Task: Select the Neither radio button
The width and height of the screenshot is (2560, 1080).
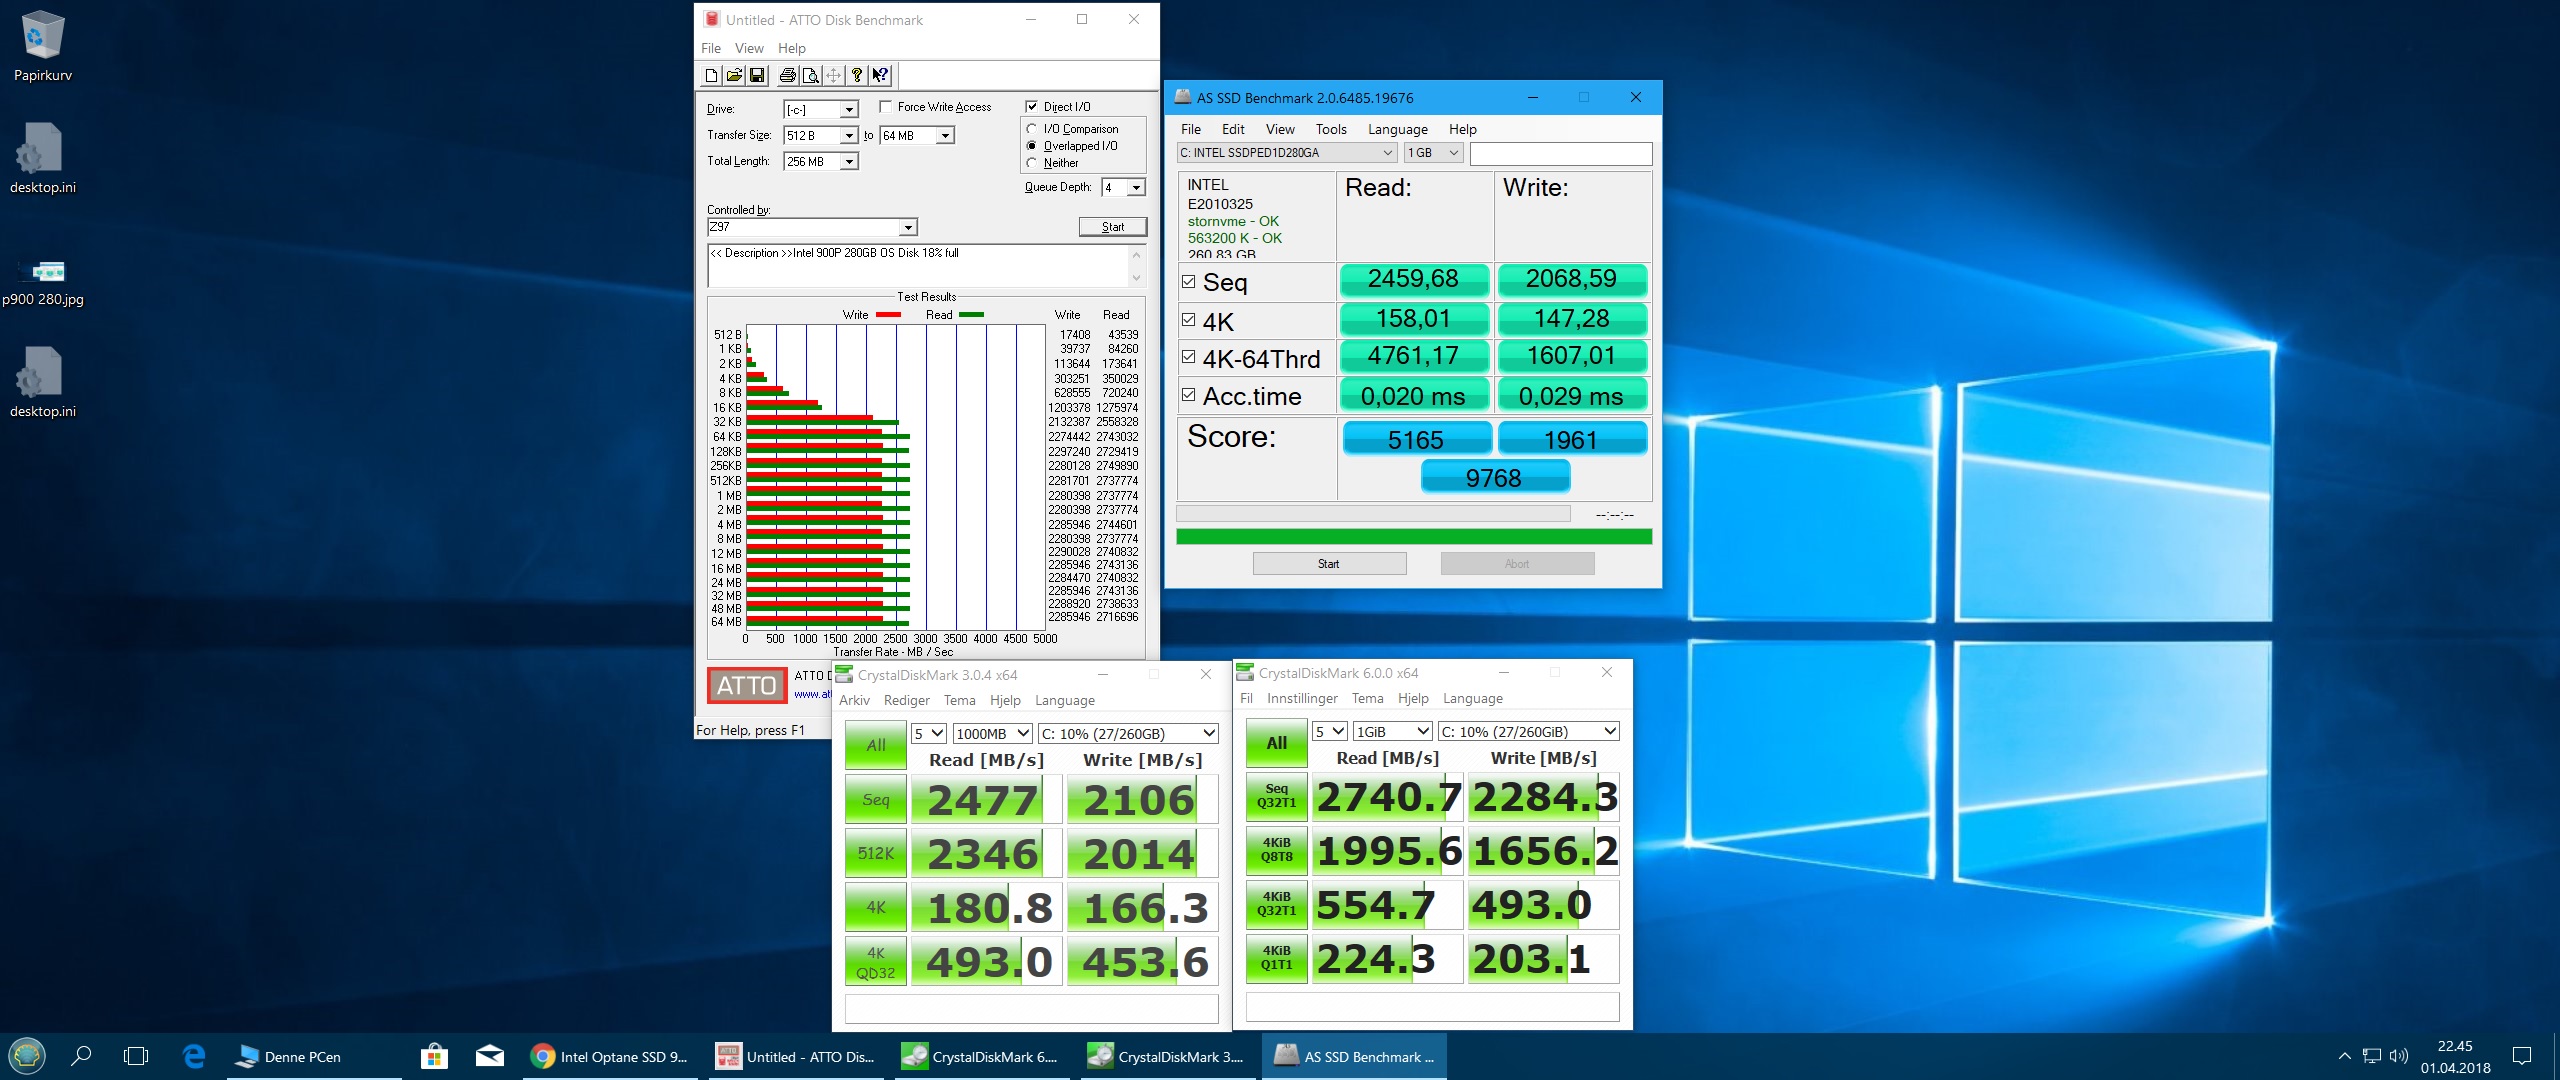Action: coord(1032,163)
